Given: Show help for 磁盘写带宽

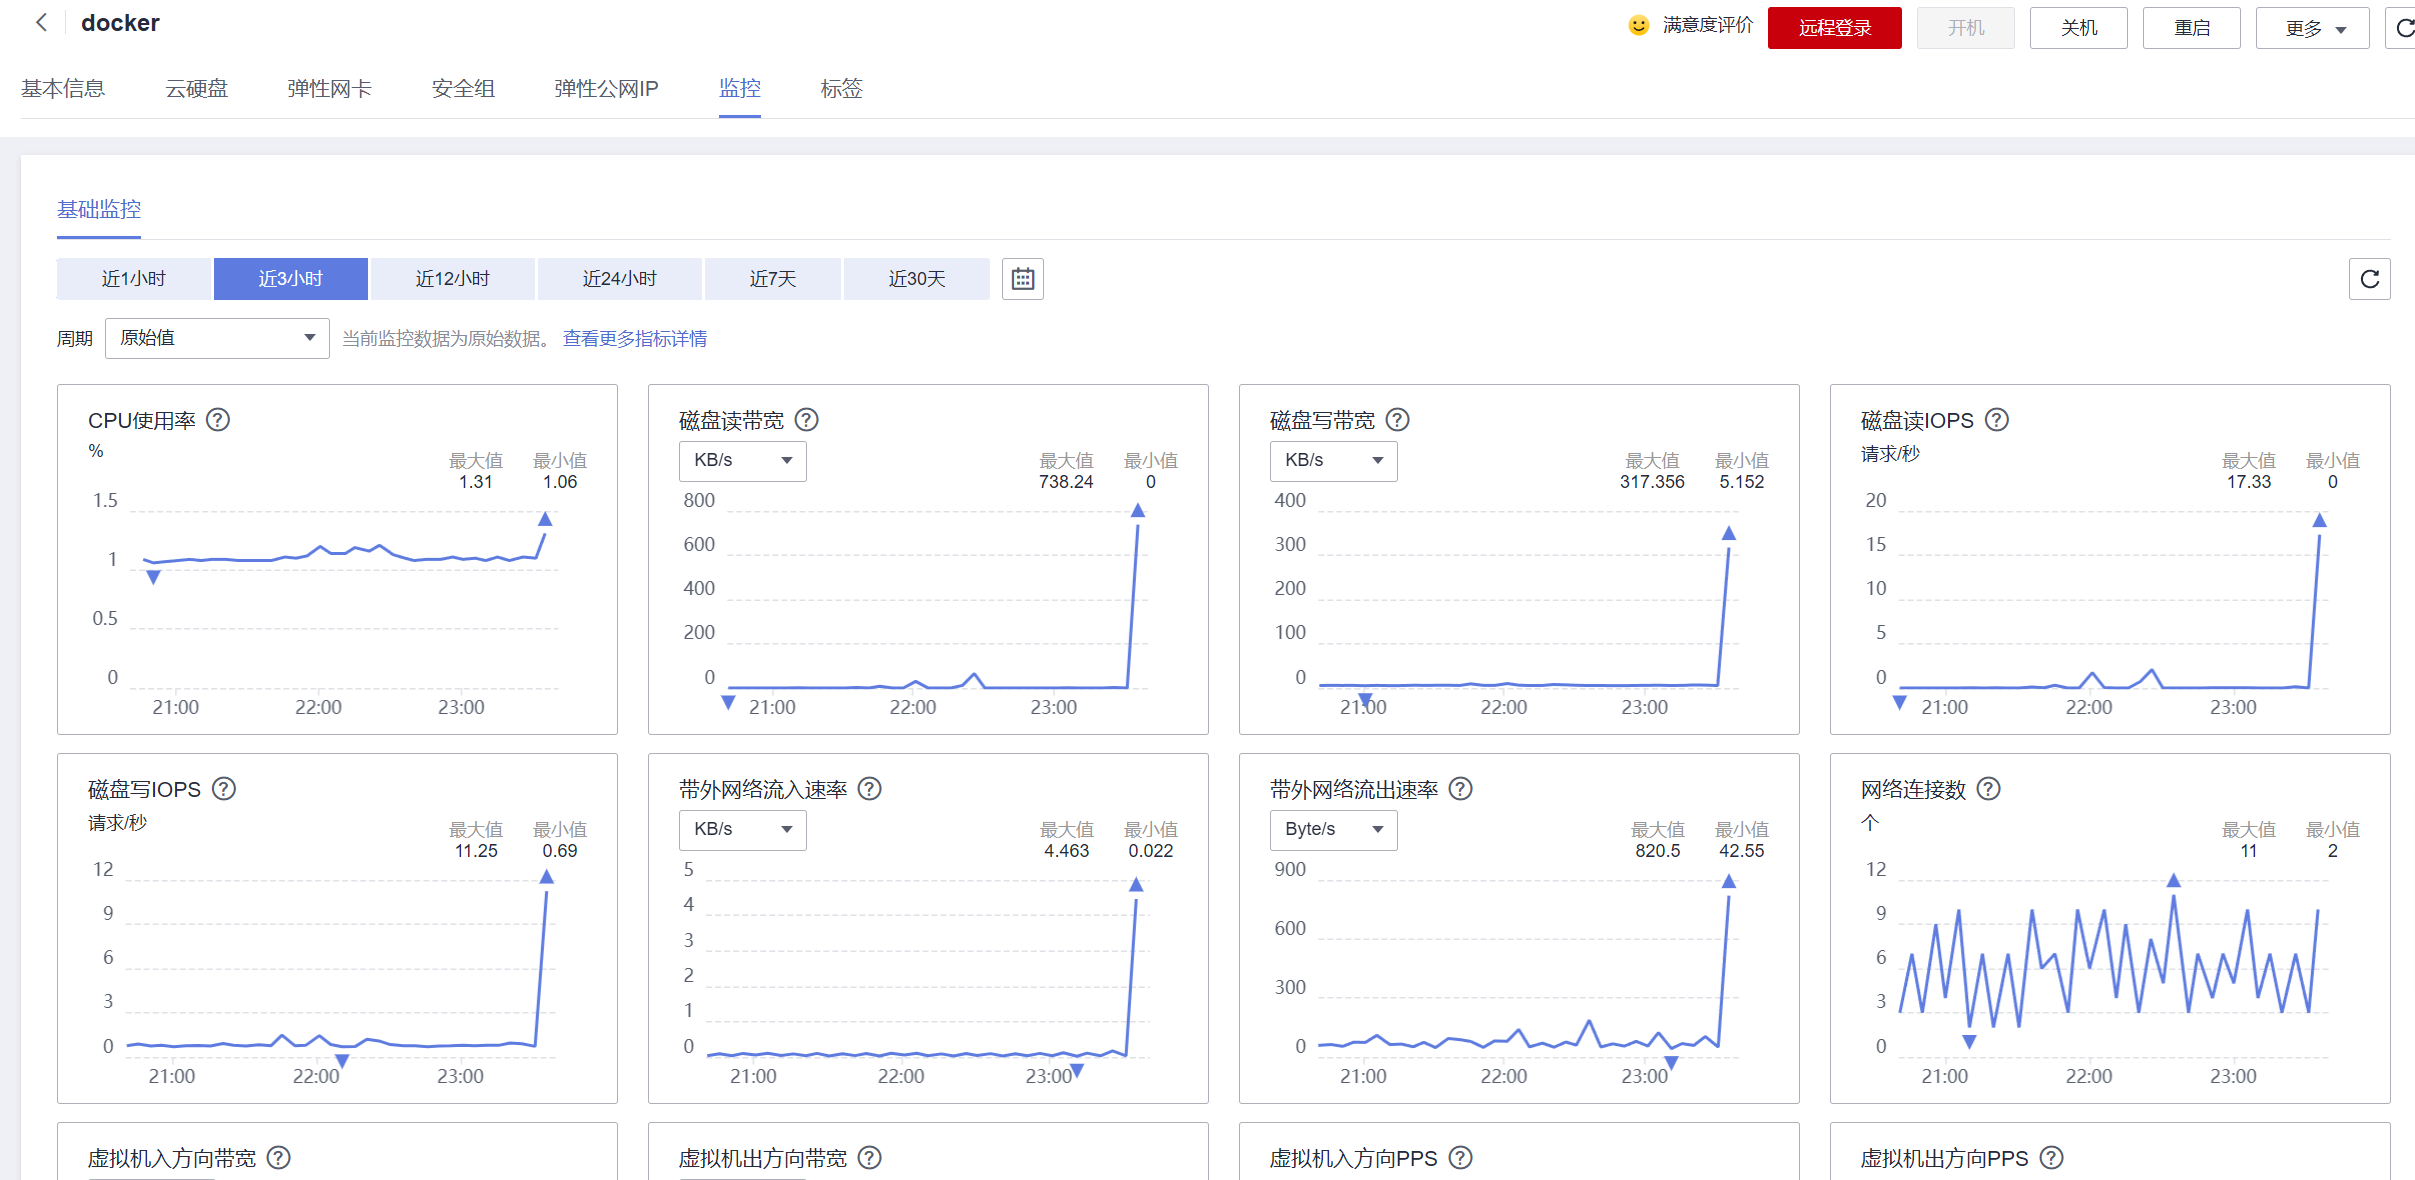Looking at the screenshot, I should coord(1397,420).
